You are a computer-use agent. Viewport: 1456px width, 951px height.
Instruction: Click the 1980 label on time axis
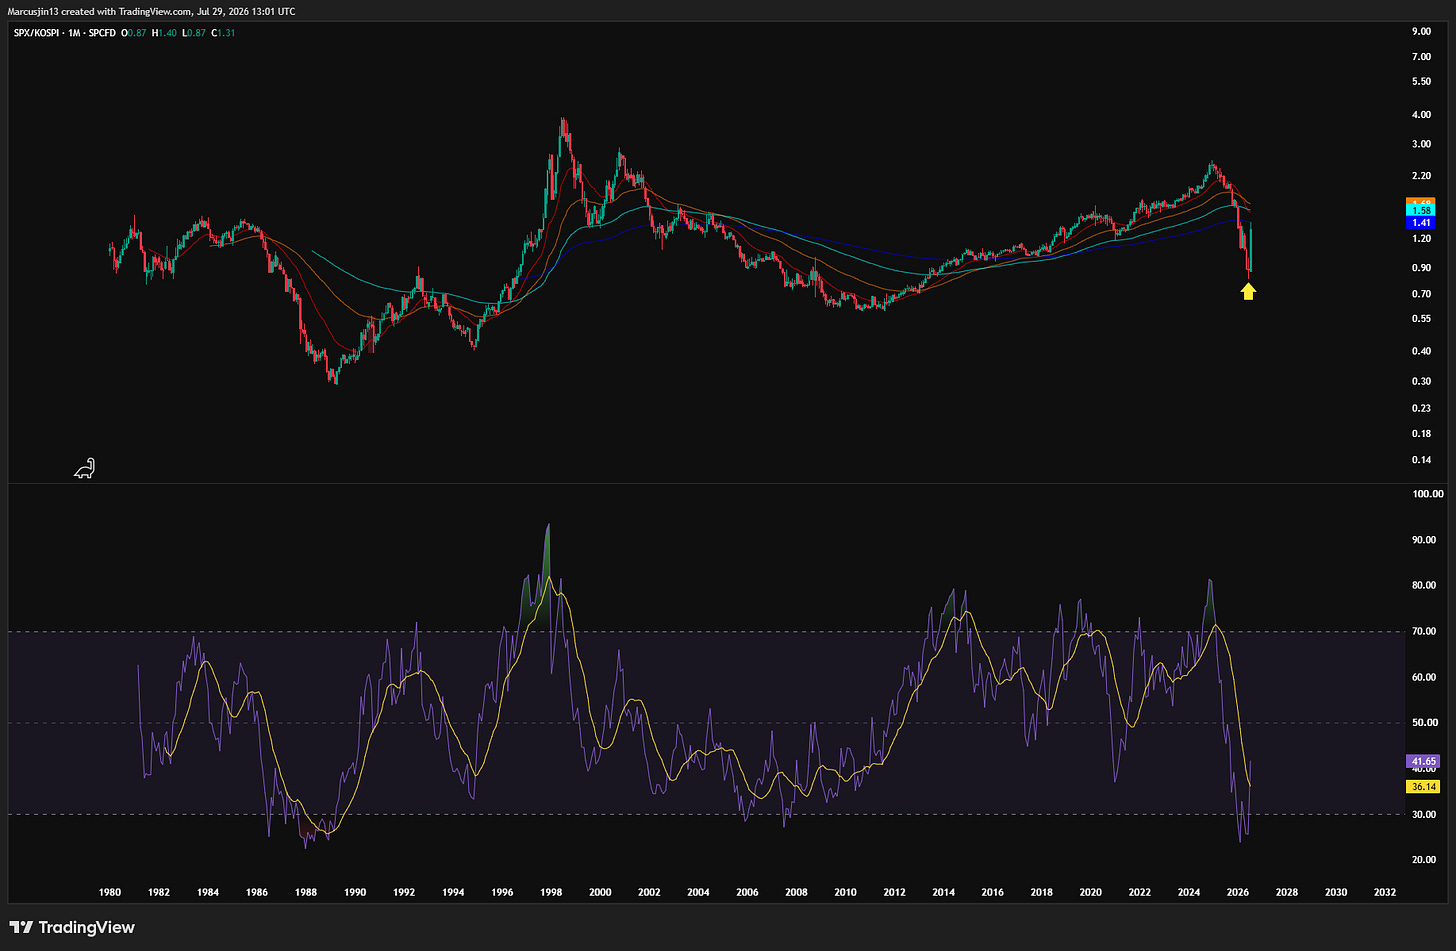[110, 893]
